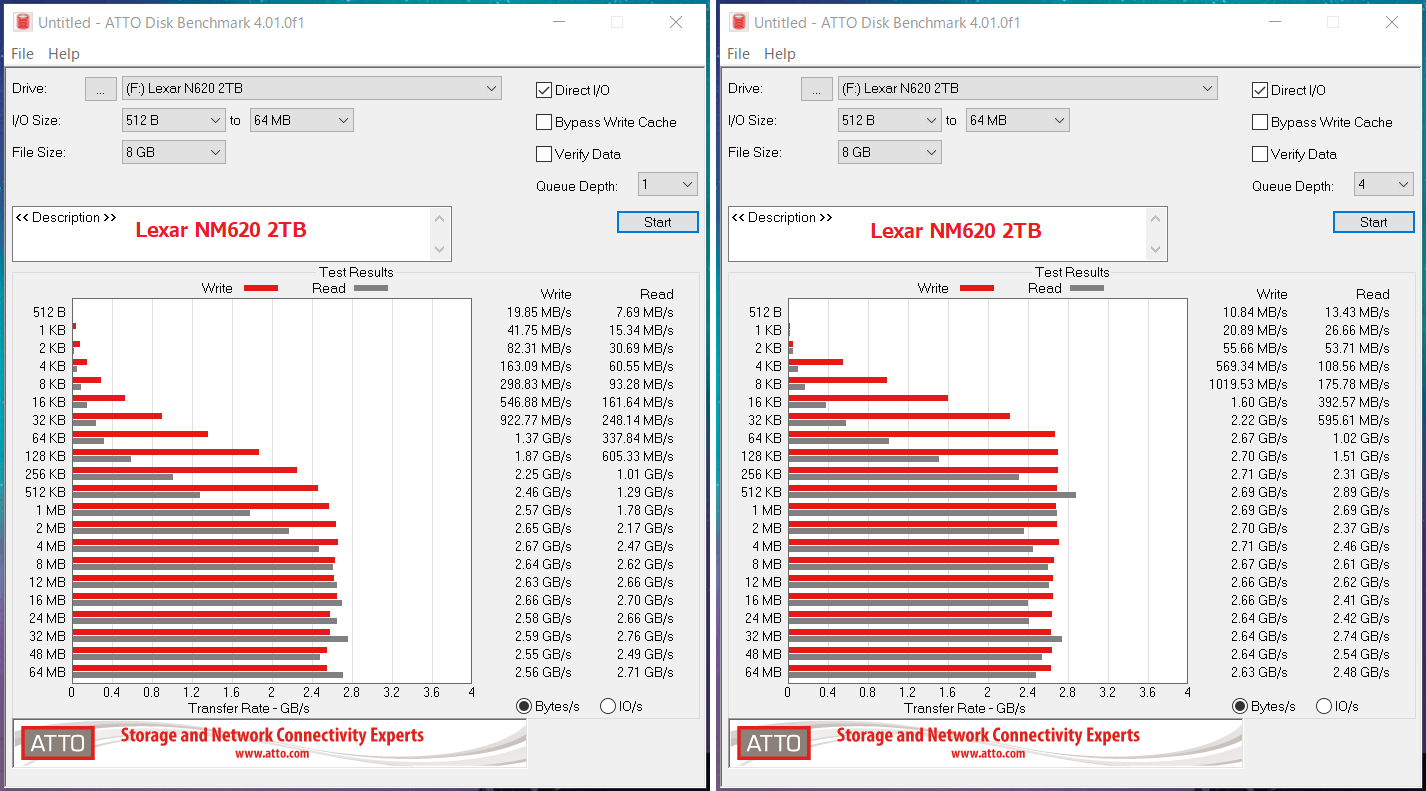This screenshot has height=791, width=1426.
Task: Open Help menu in right window
Action: (780, 54)
